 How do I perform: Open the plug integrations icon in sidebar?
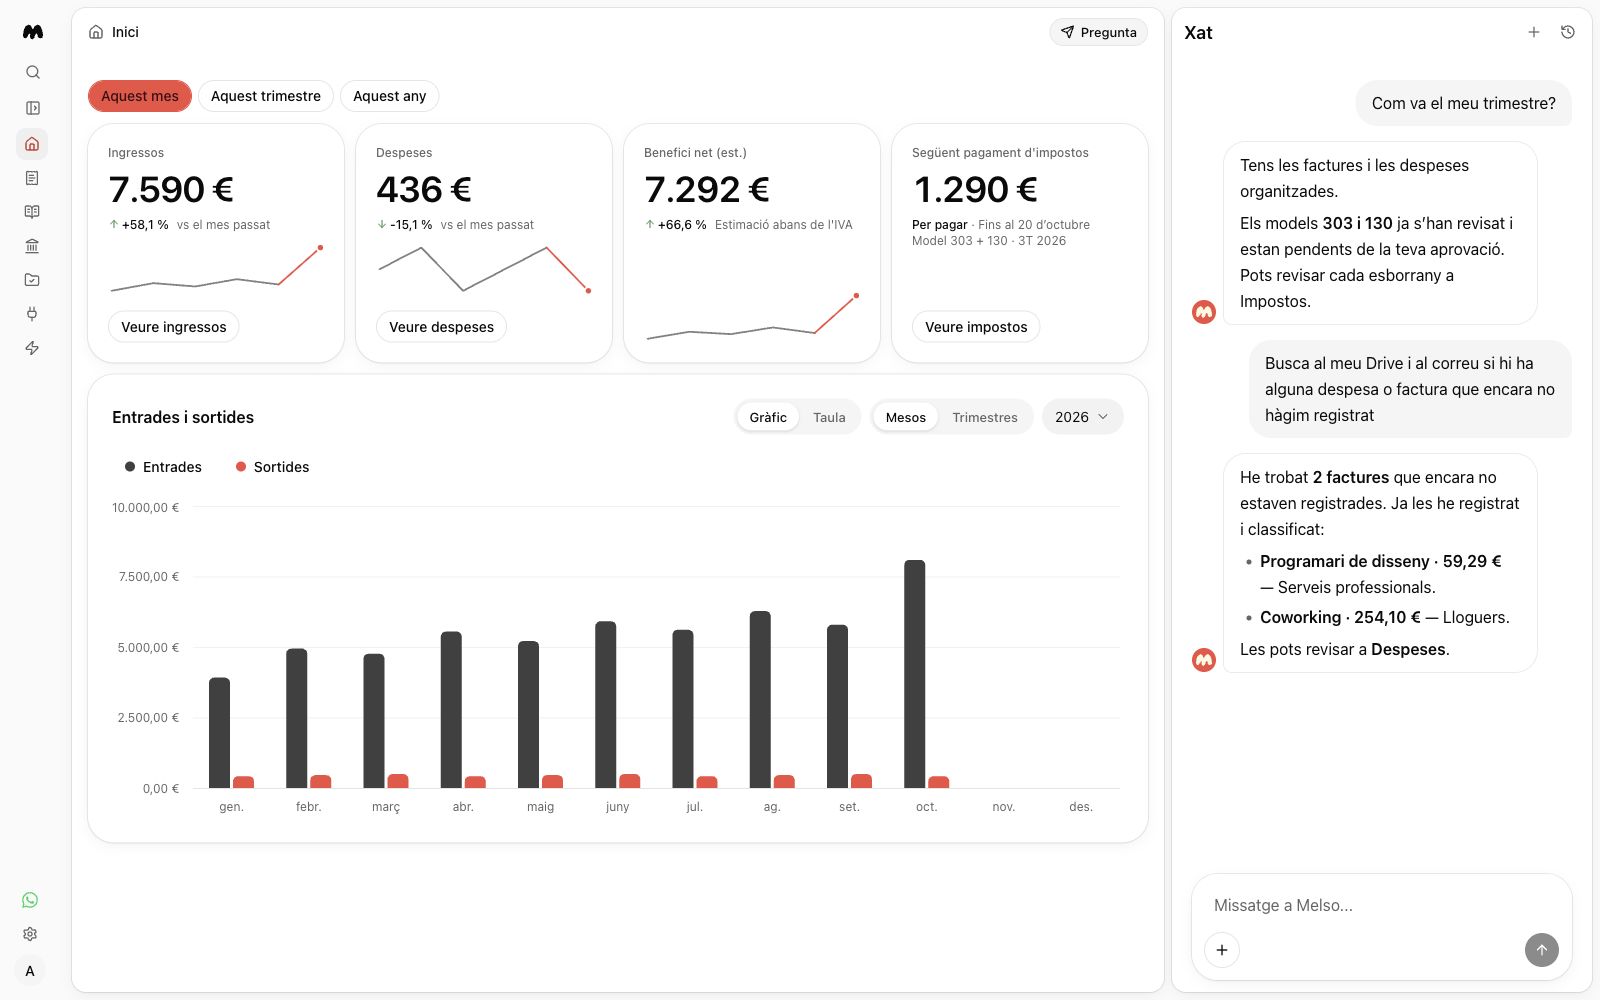point(32,314)
